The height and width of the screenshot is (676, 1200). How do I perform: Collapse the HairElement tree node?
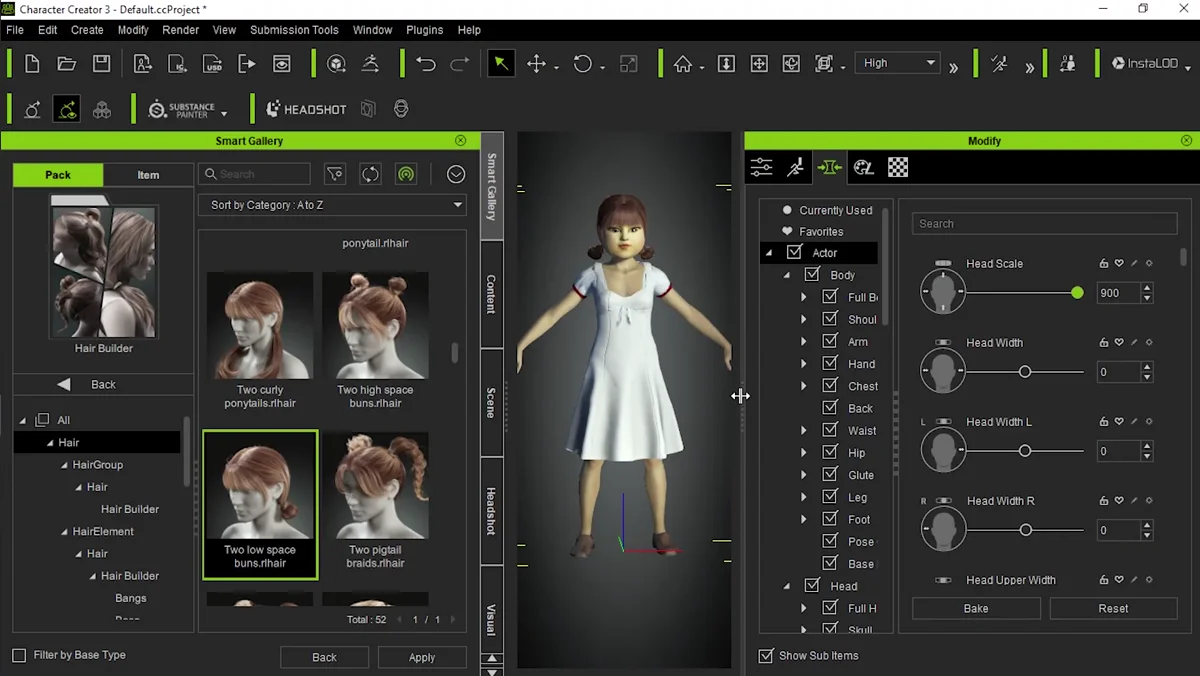(x=64, y=532)
